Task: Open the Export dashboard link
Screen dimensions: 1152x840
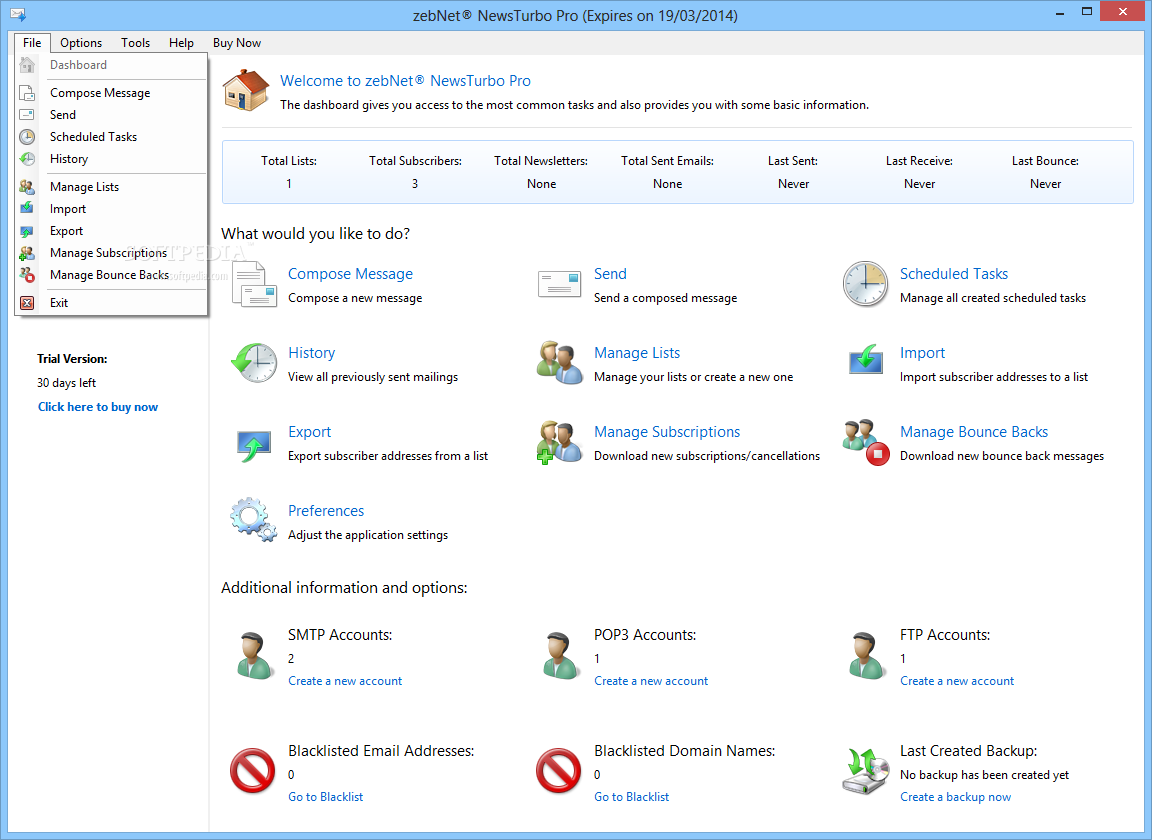Action: [309, 432]
